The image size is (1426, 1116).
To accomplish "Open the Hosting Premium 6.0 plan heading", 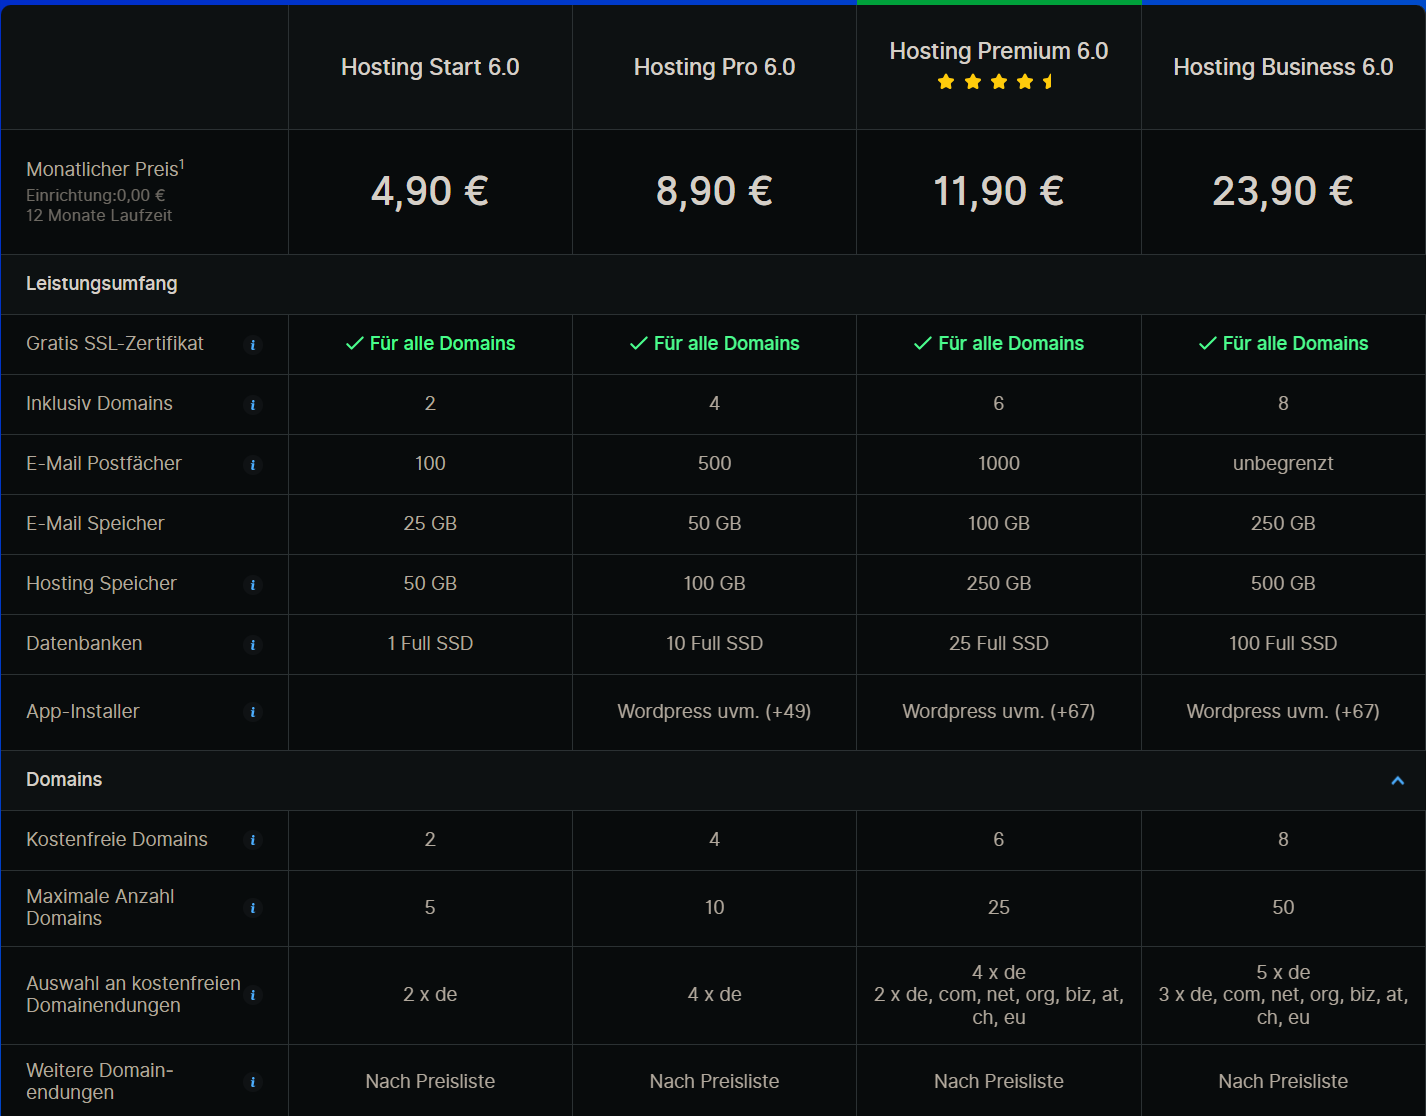I will pyautogui.click(x=999, y=51).
